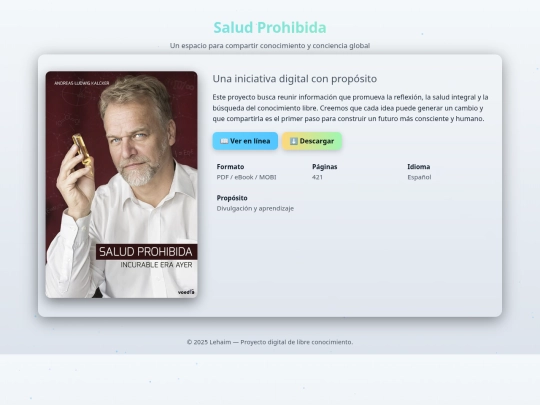Image resolution: width=540 pixels, height=405 pixels.
Task: Click the Descargar download button
Action: 312,141
